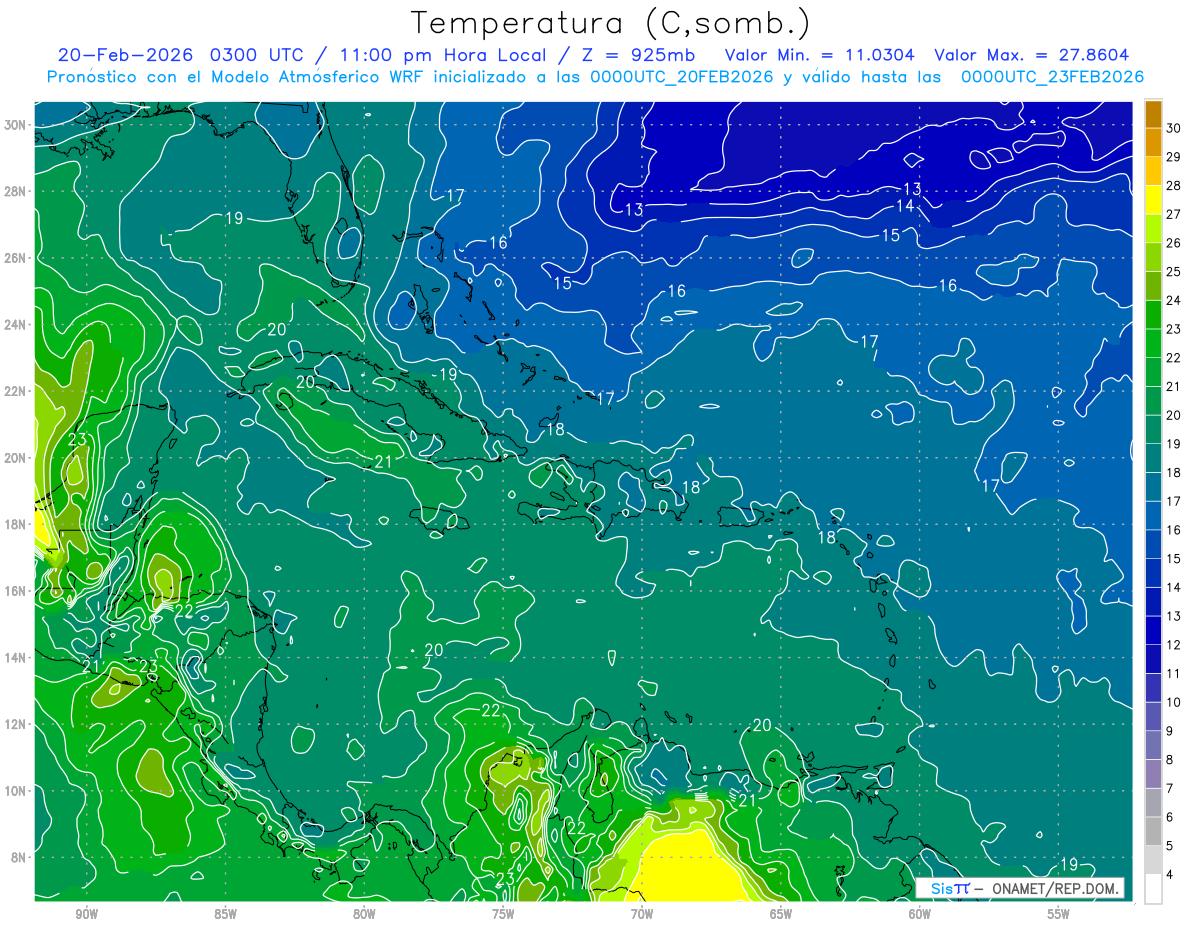The height and width of the screenshot is (927, 1200).
Task: Click the lime swatch between 26 and 27
Action: pos(1153,228)
